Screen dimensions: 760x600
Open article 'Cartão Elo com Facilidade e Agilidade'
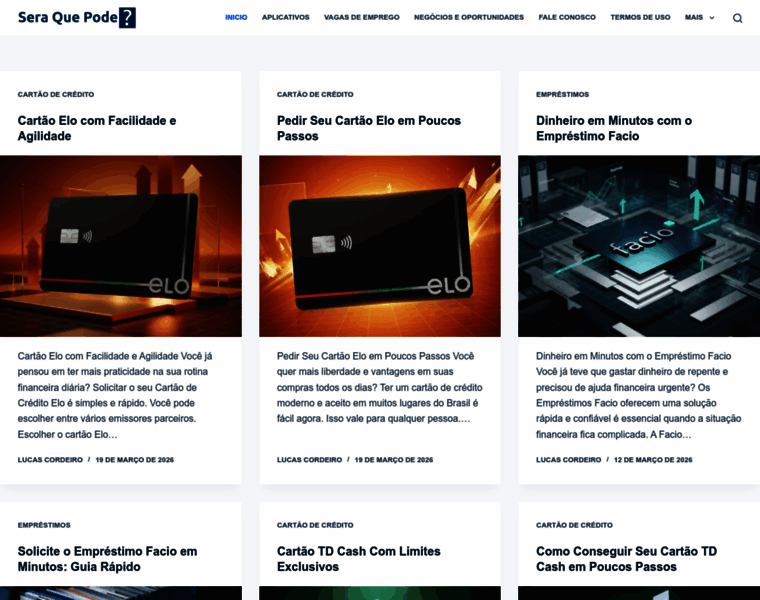point(97,128)
